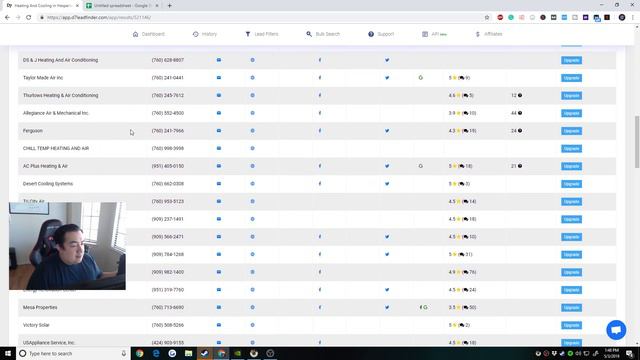This screenshot has height=360, width=640.
Task: Click website icon for Taylor Made Air Inc
Action: tap(252, 78)
